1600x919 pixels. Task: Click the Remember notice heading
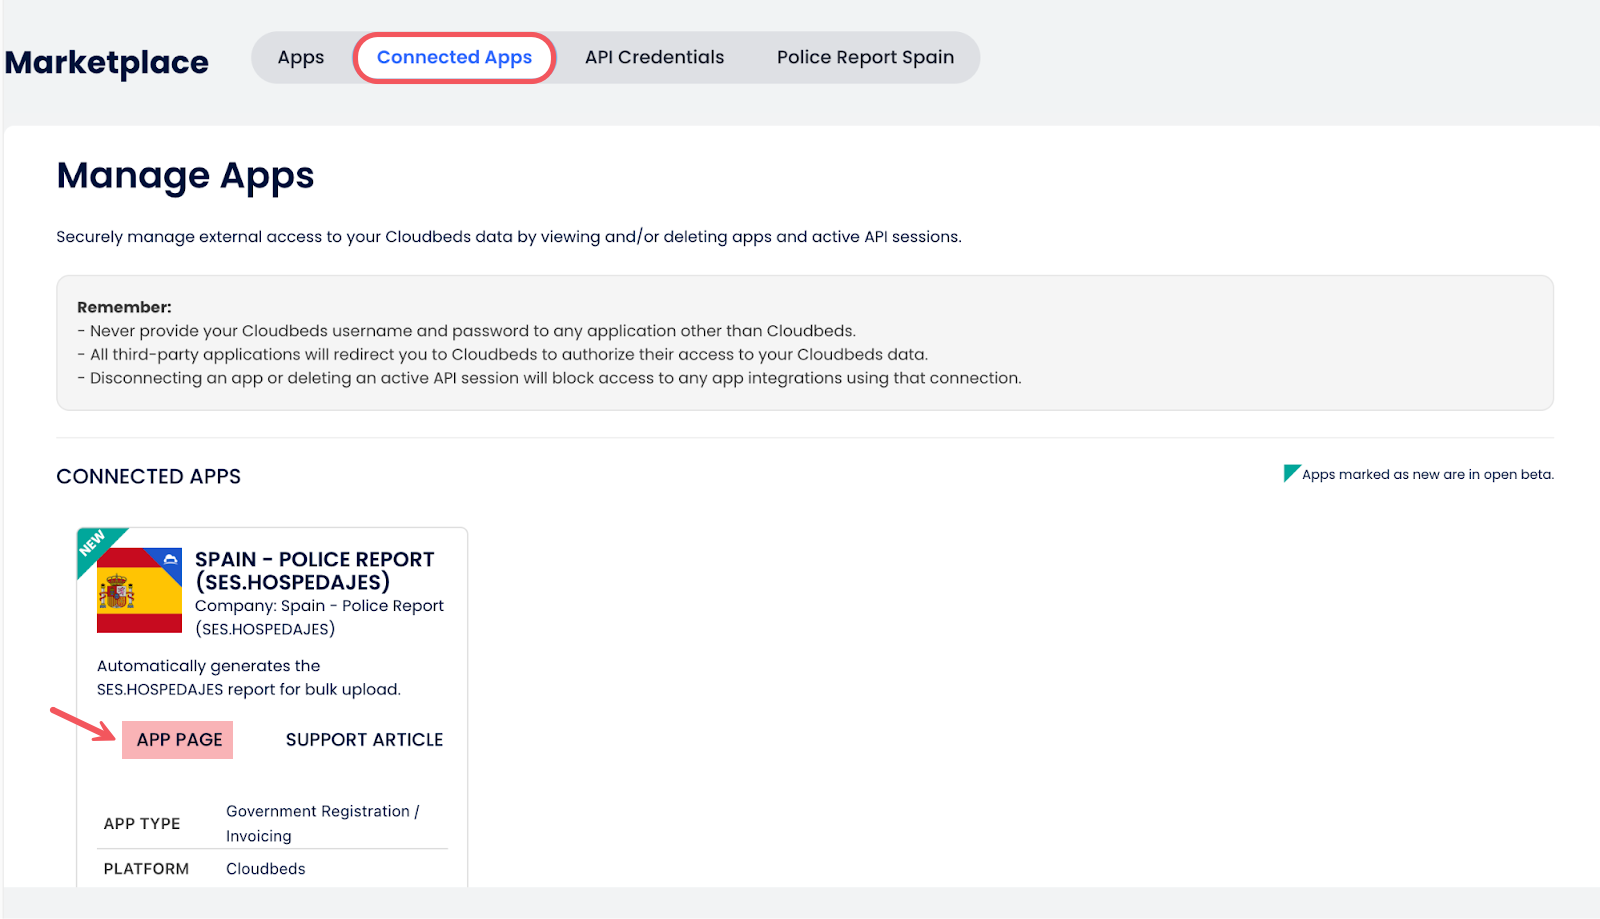(x=124, y=307)
